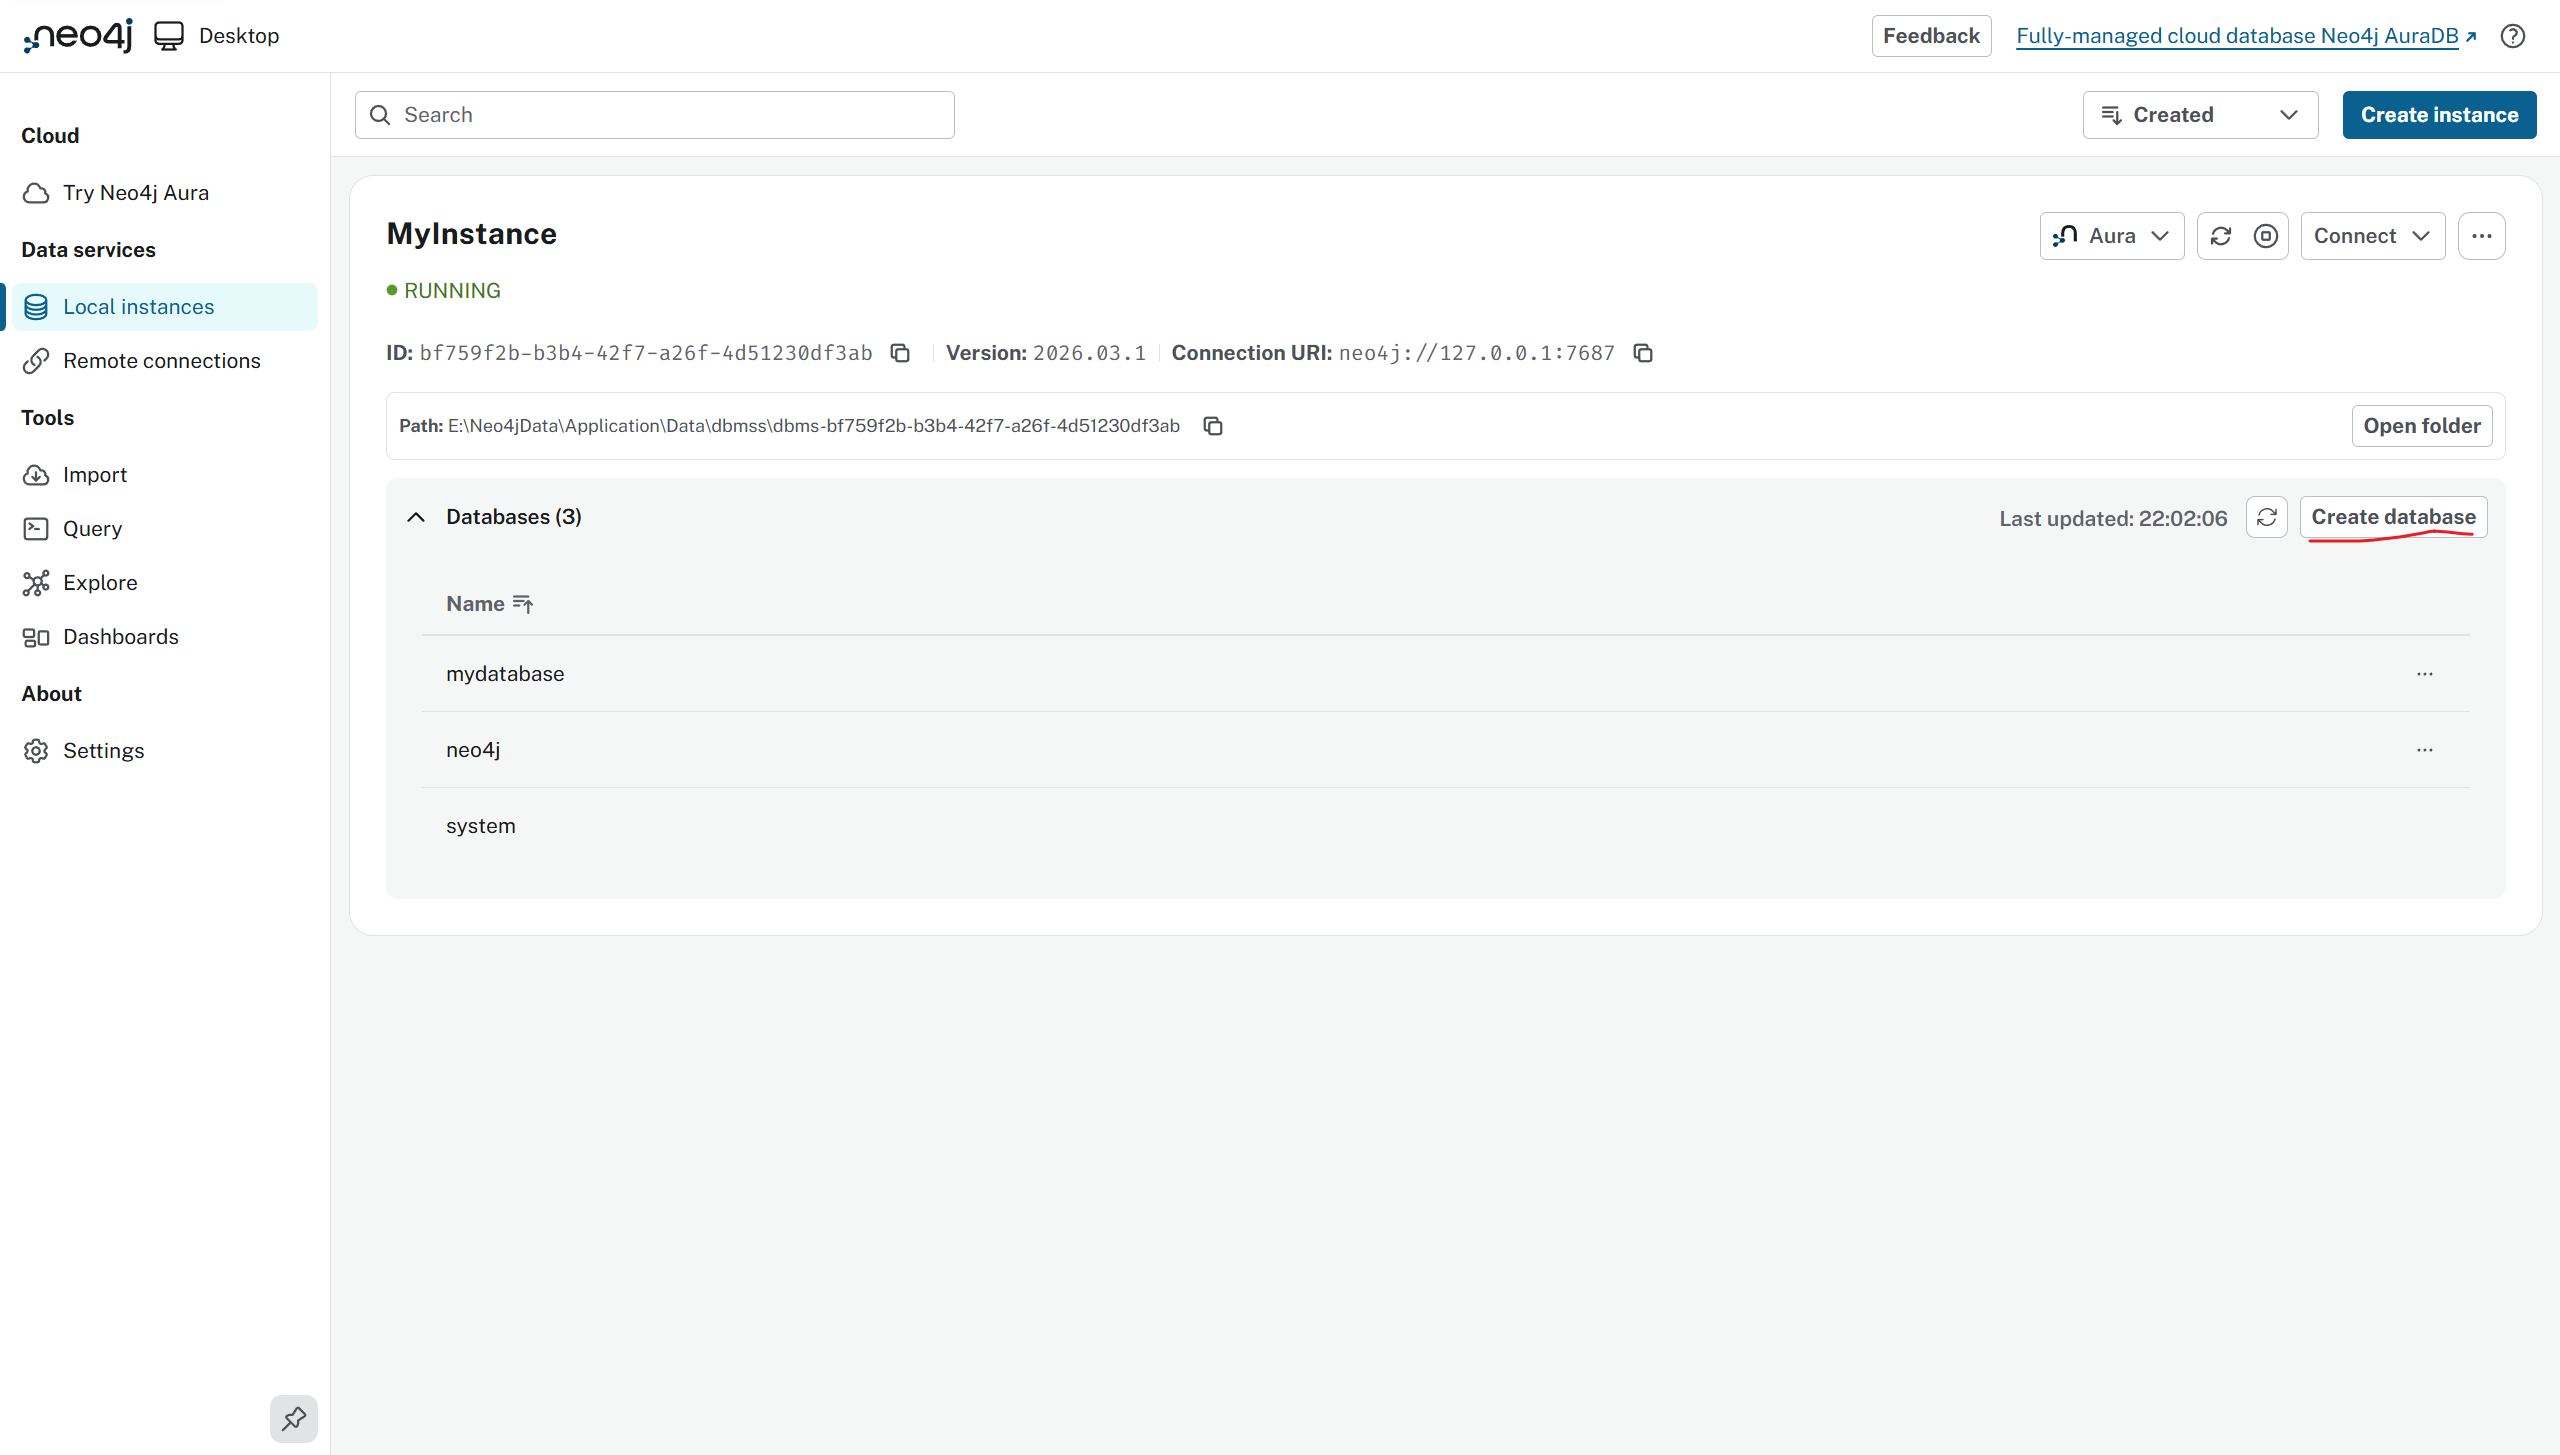Open the Created sort dropdown

[2200, 115]
